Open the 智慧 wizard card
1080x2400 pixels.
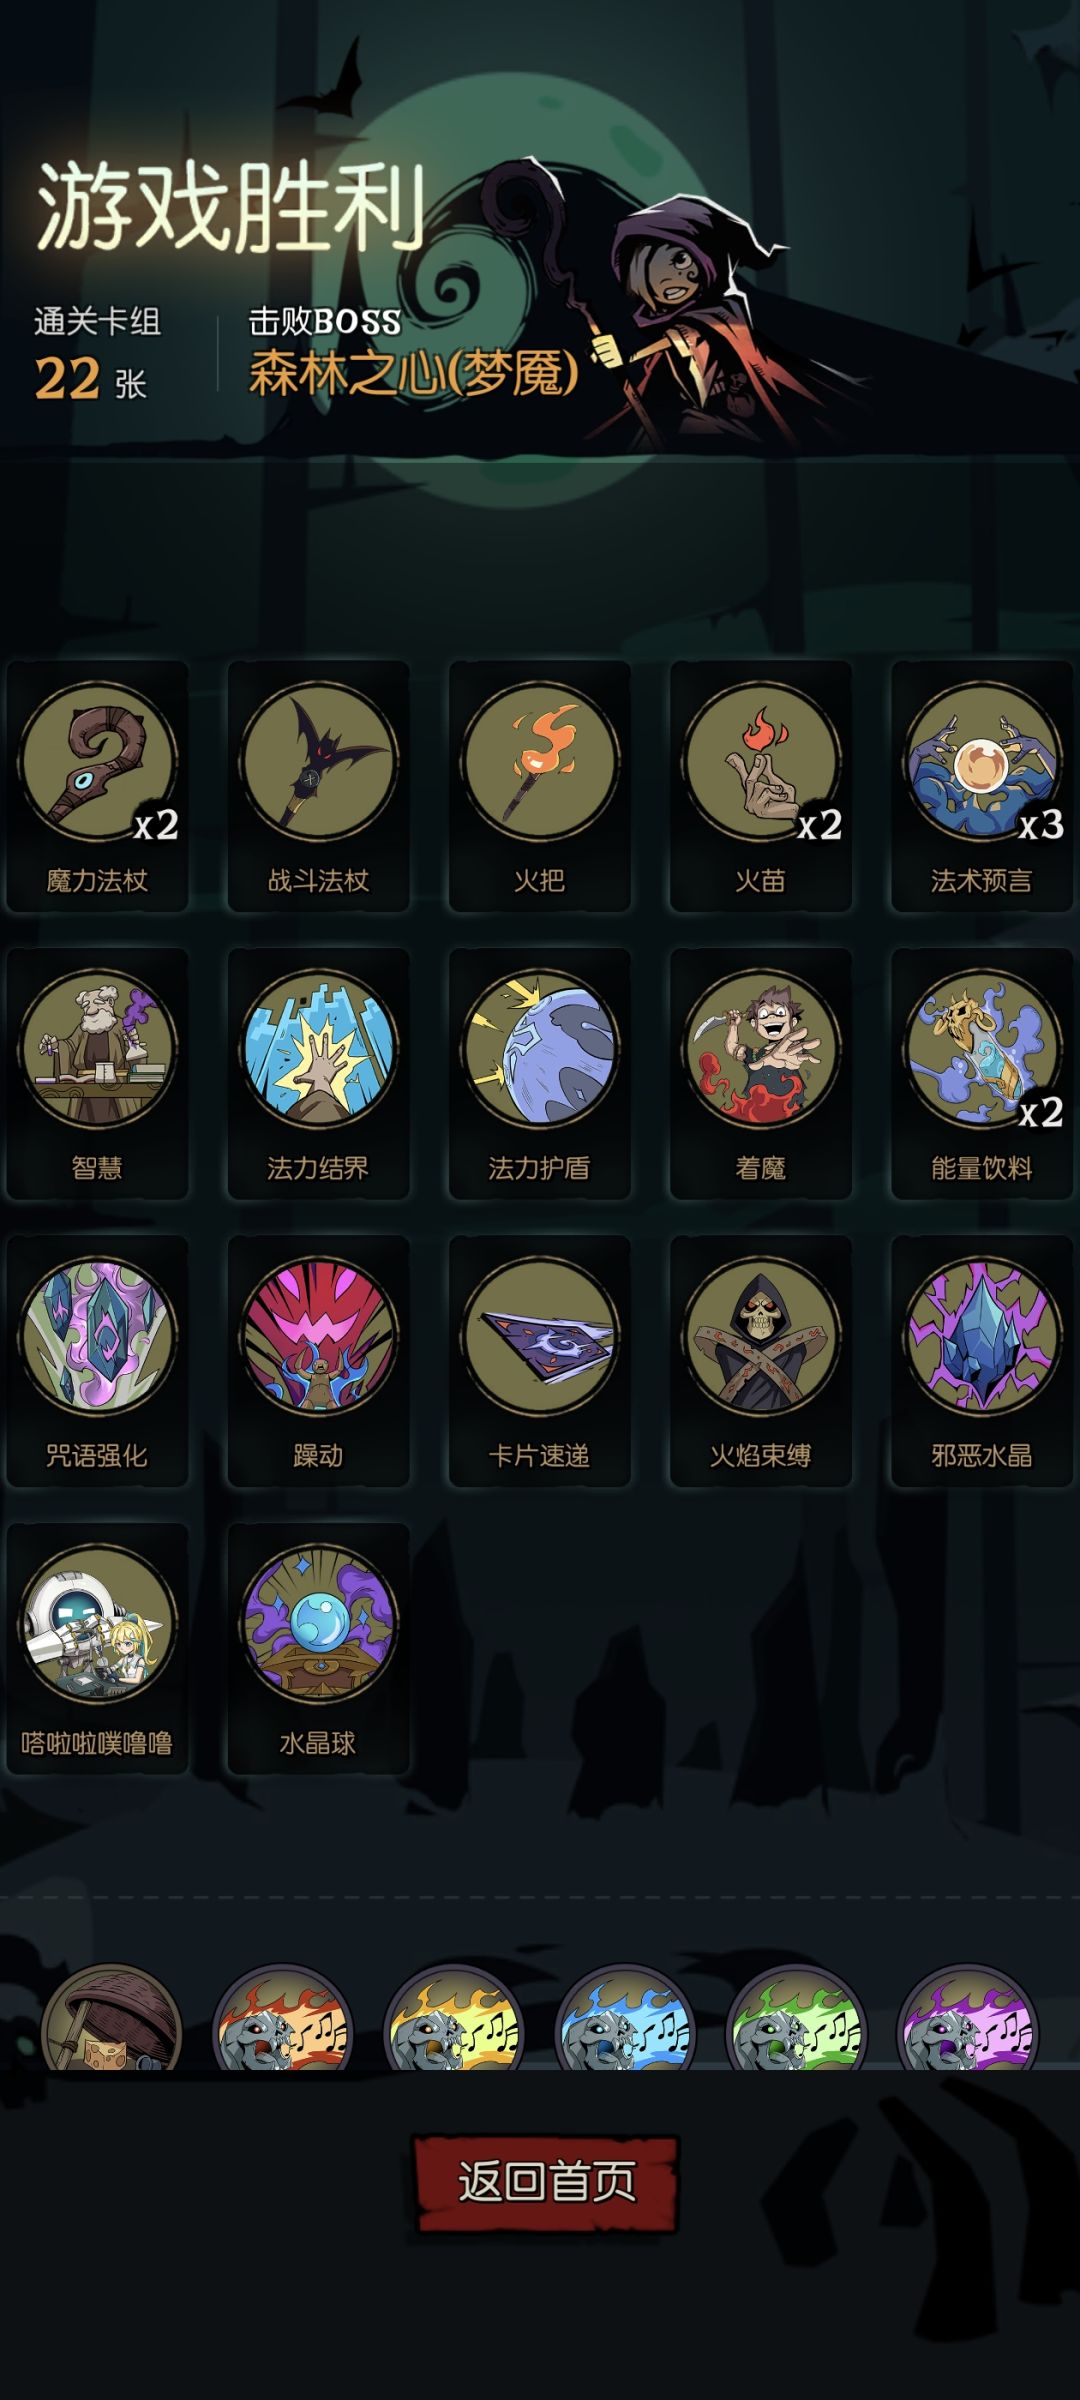[97, 1074]
